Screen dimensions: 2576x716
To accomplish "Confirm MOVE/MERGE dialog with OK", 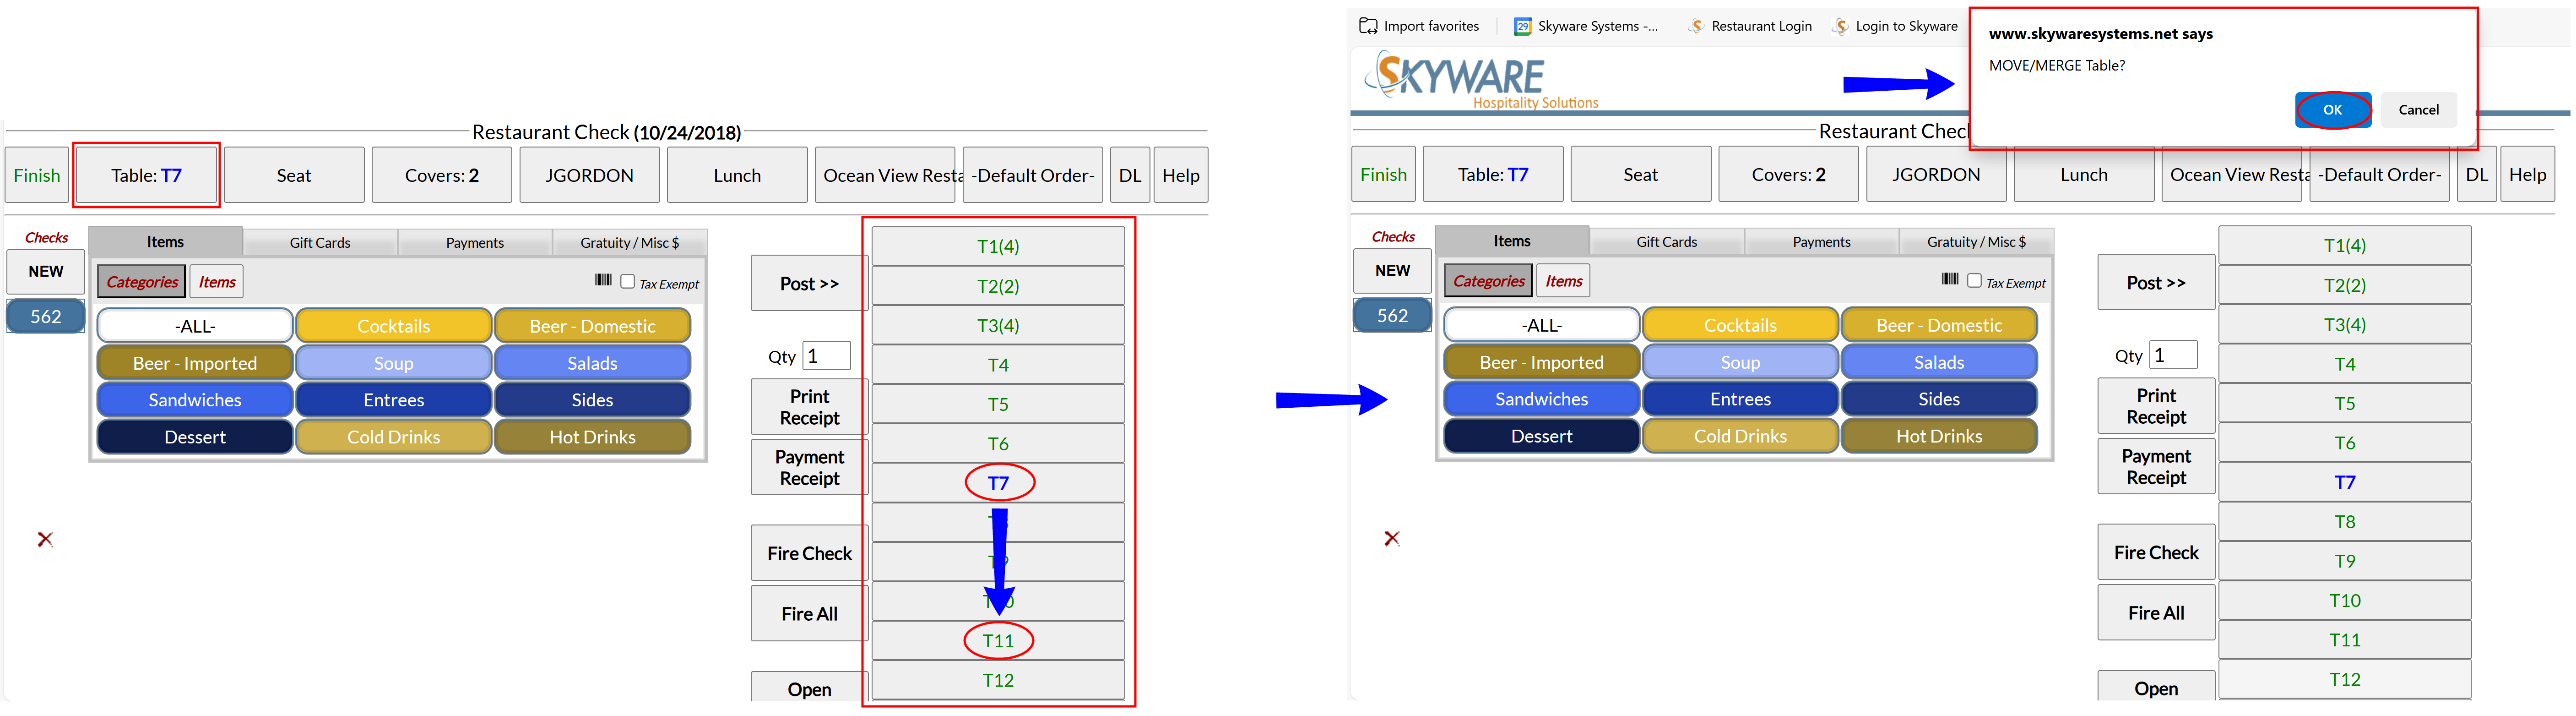I will pos(2332,110).
